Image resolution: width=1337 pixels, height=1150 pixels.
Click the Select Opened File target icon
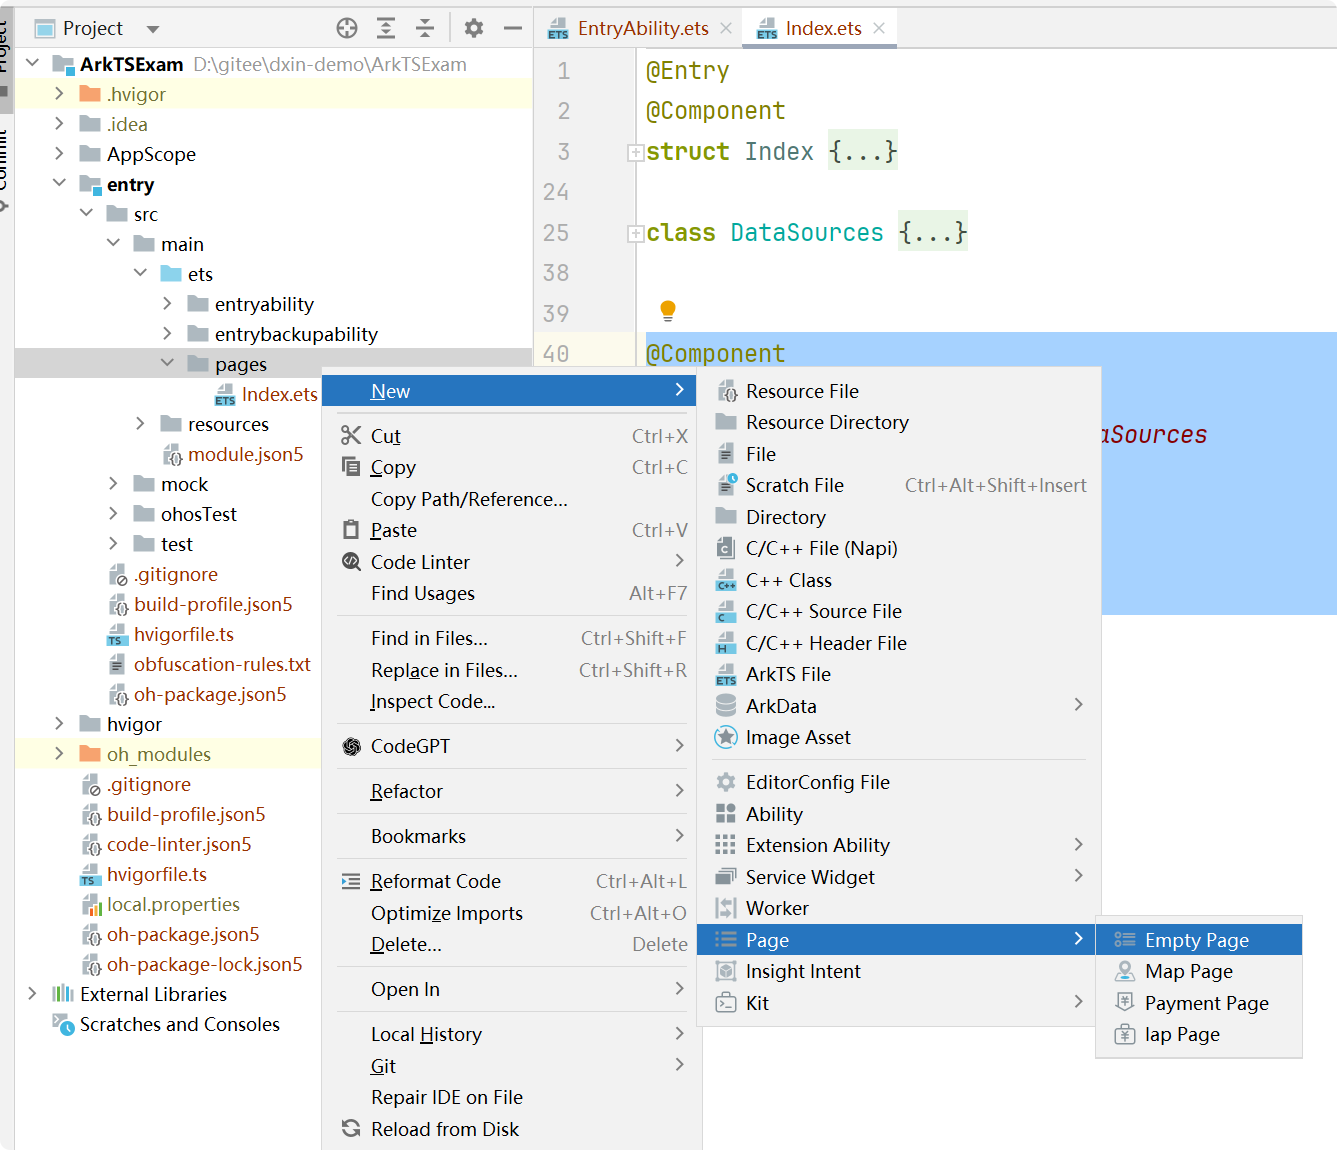click(347, 28)
